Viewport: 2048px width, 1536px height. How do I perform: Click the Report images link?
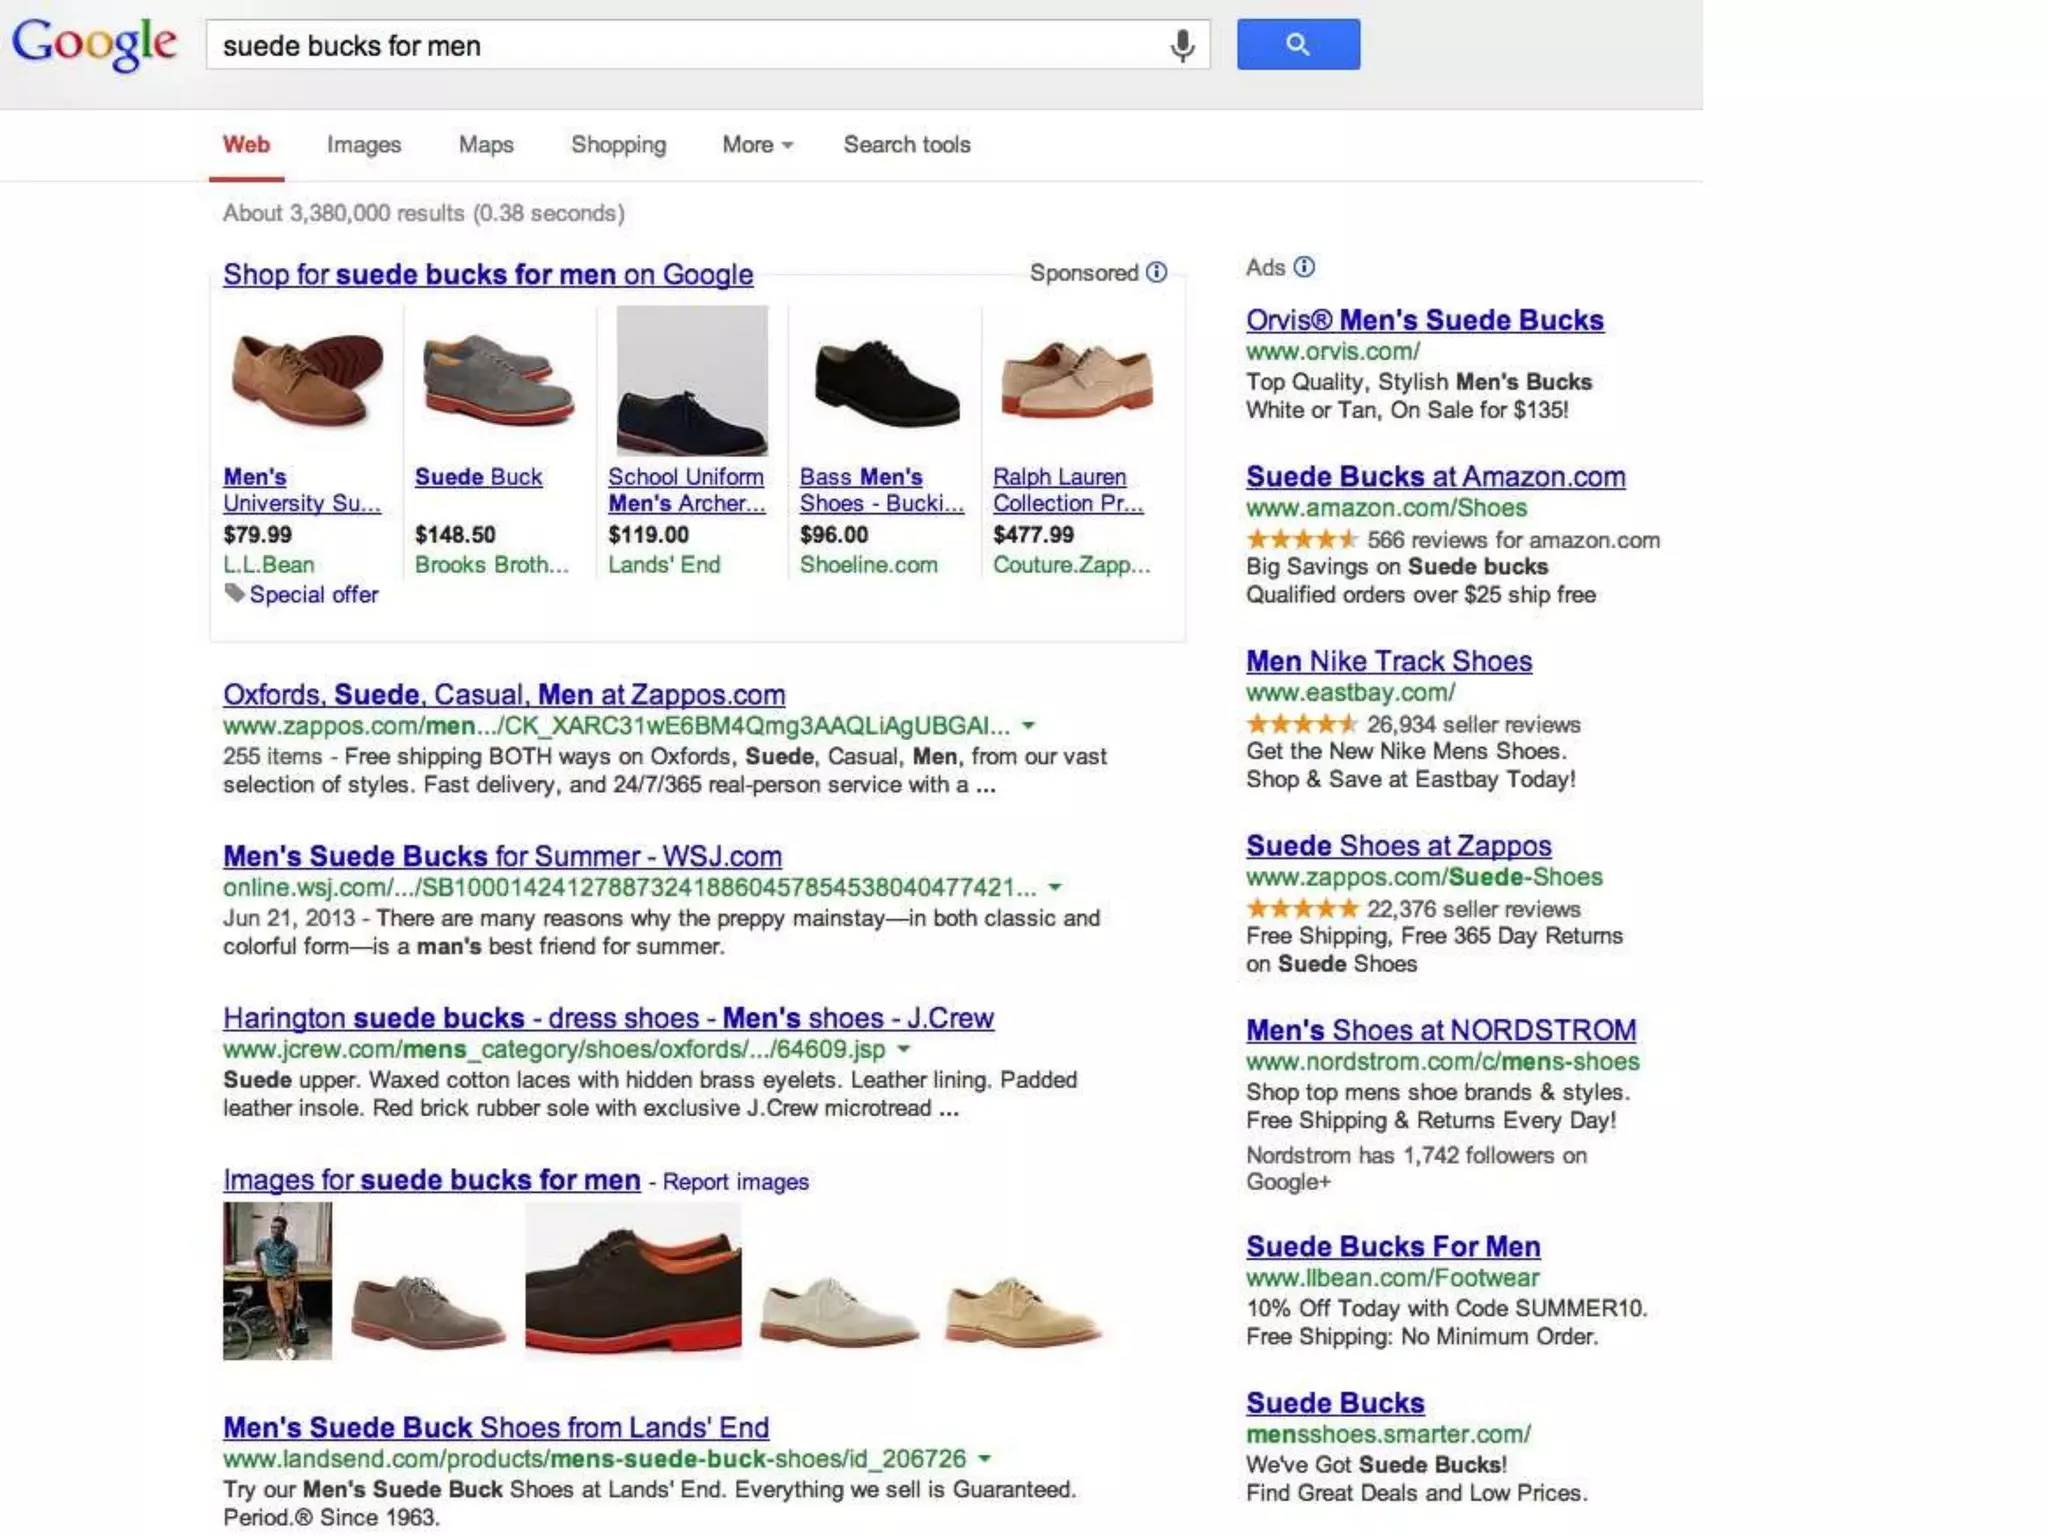735,1182
